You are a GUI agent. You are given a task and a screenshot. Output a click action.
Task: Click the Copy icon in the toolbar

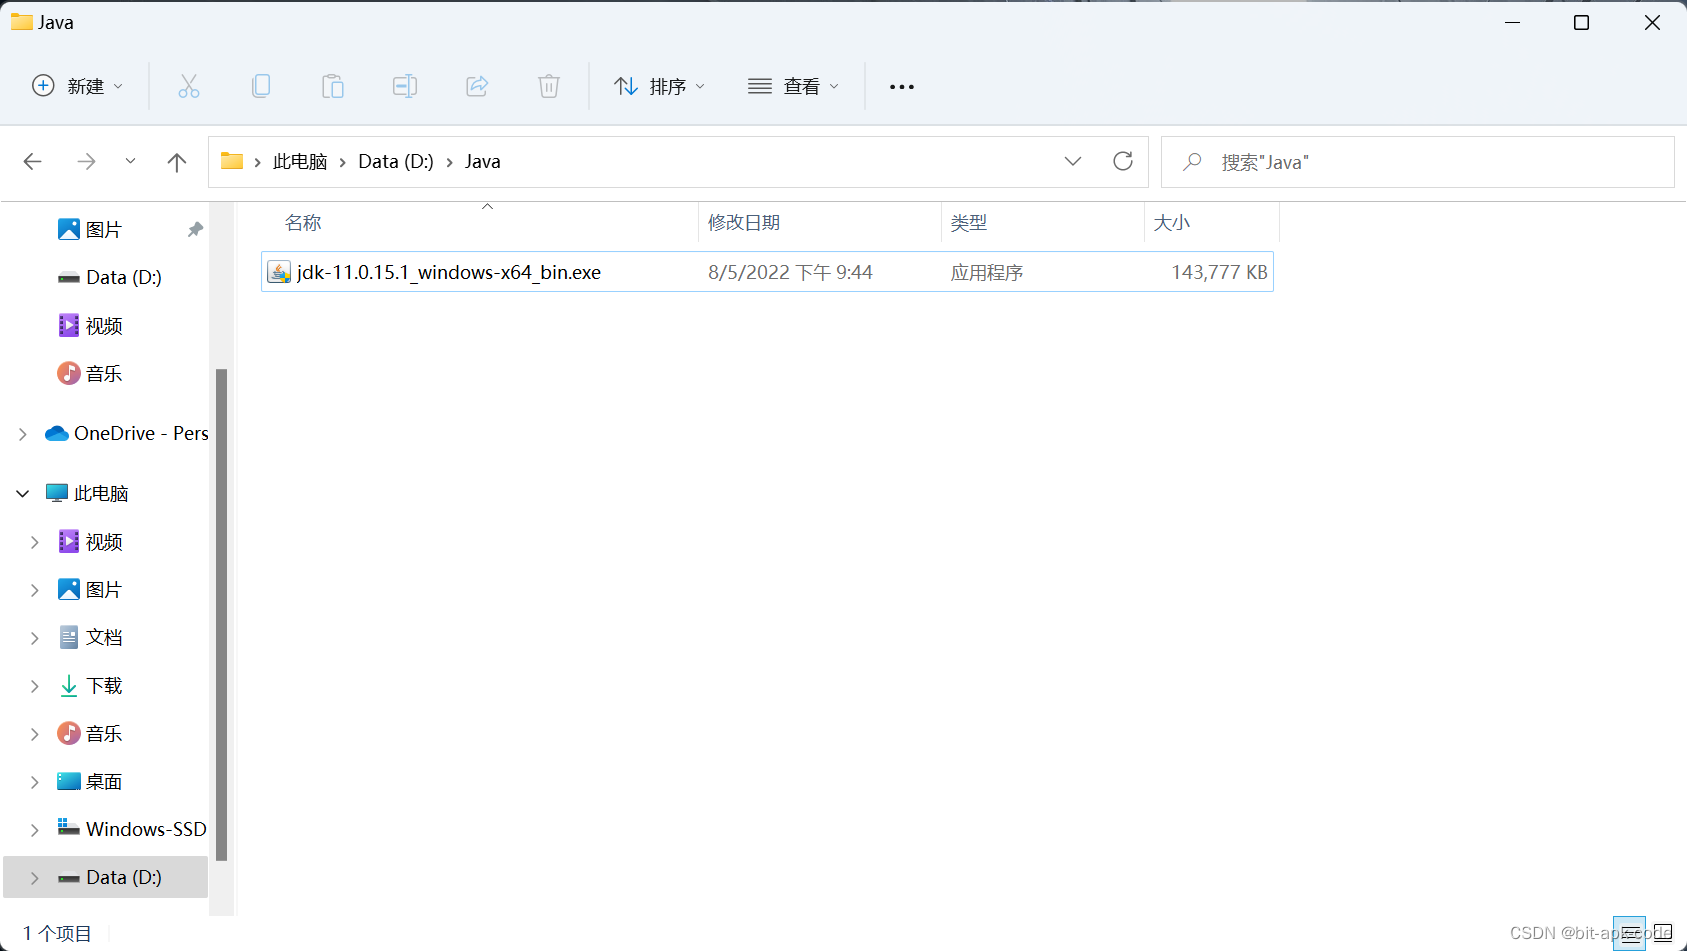(x=261, y=86)
